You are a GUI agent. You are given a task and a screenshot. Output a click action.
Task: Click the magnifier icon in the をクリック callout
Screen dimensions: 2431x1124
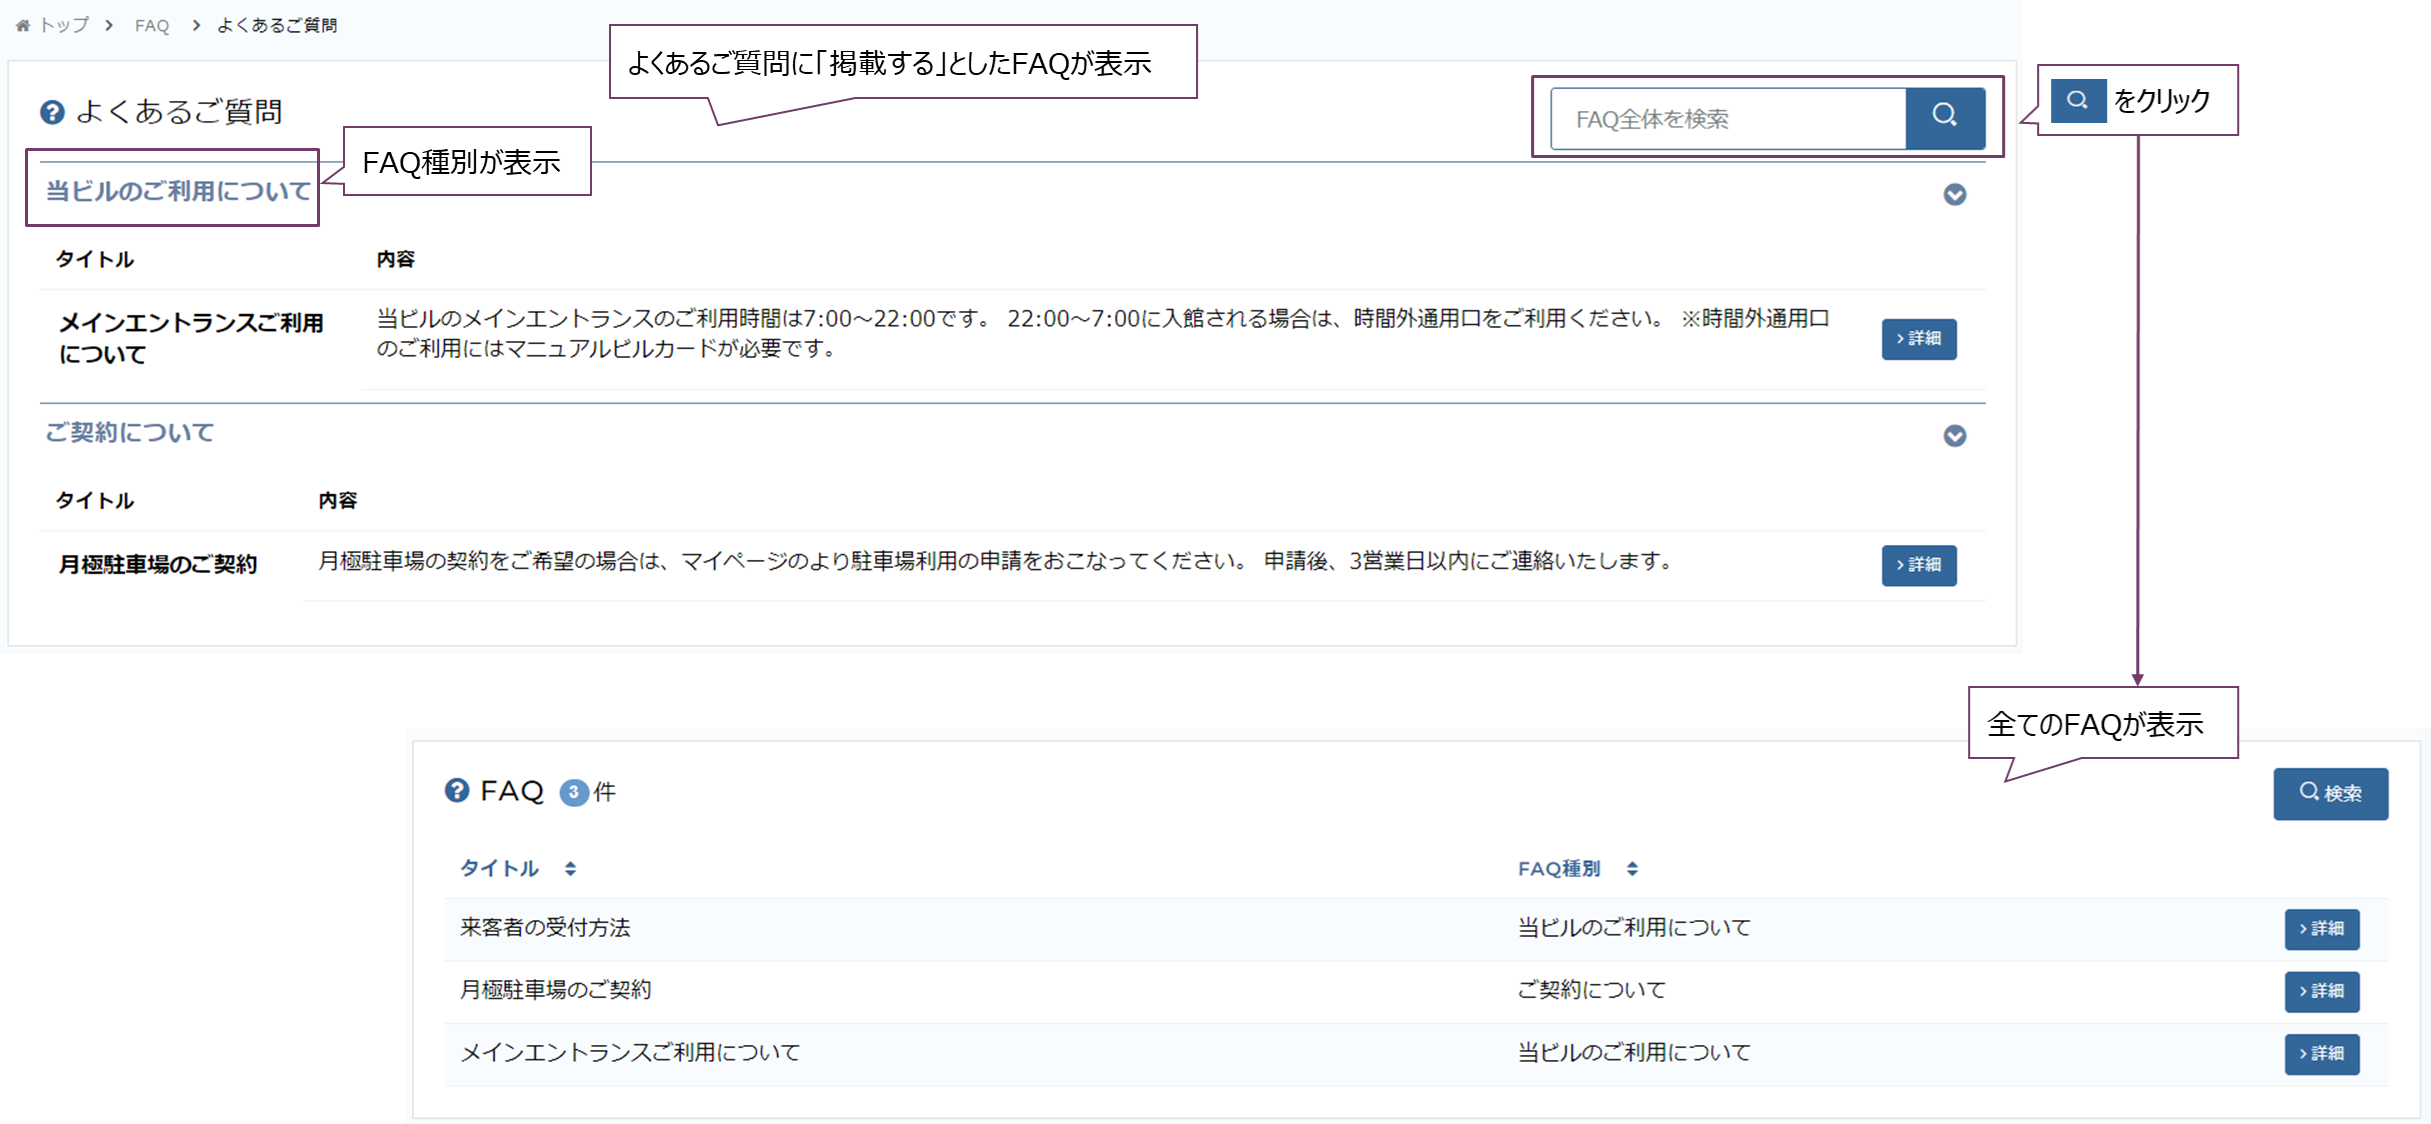(2077, 100)
